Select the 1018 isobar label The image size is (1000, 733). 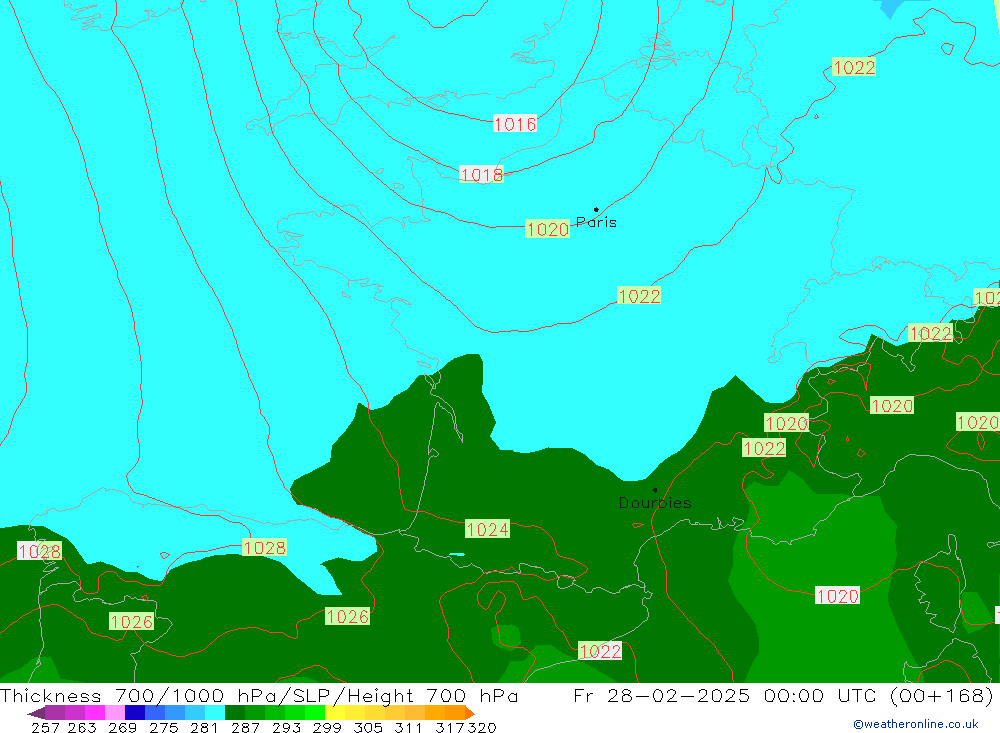[x=482, y=174]
